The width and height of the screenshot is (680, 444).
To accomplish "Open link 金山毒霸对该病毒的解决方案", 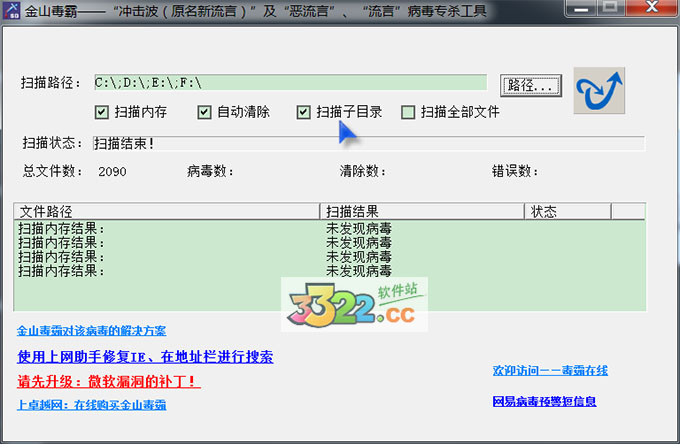I will 92,331.
